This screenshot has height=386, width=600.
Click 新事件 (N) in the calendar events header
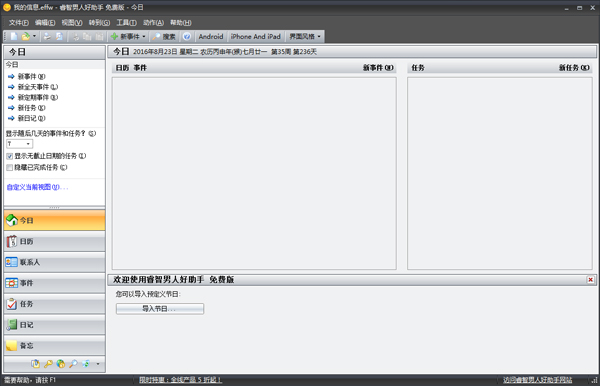tap(378, 68)
